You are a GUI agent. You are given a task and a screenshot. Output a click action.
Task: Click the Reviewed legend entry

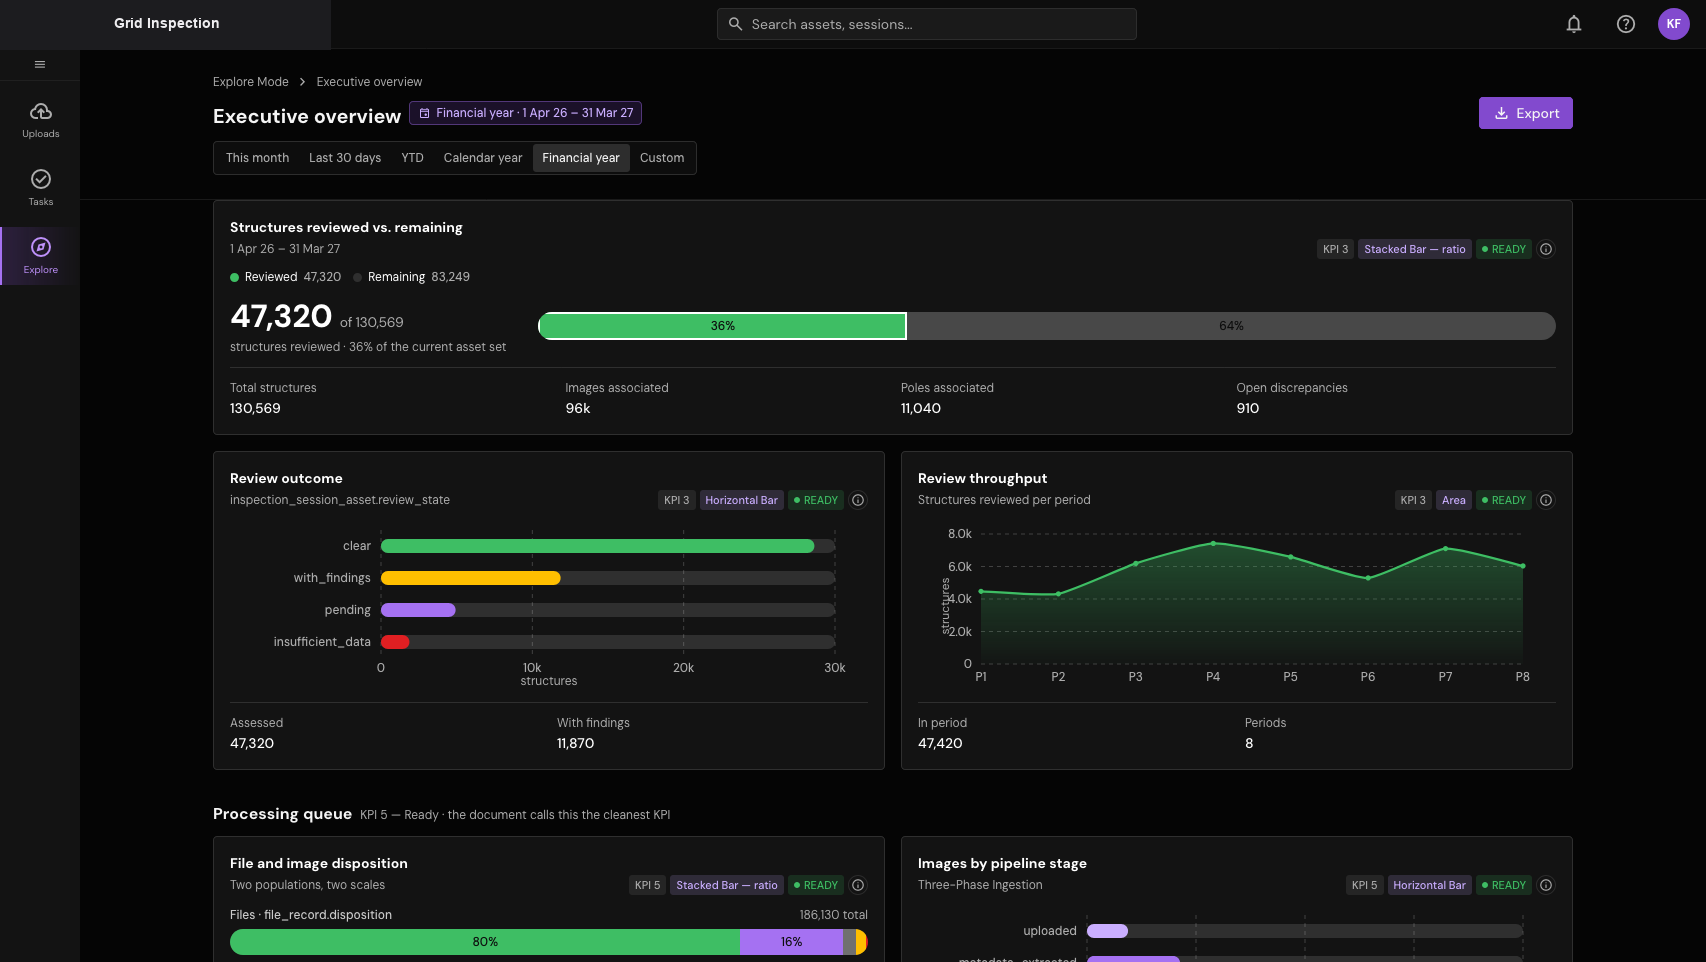286,277
